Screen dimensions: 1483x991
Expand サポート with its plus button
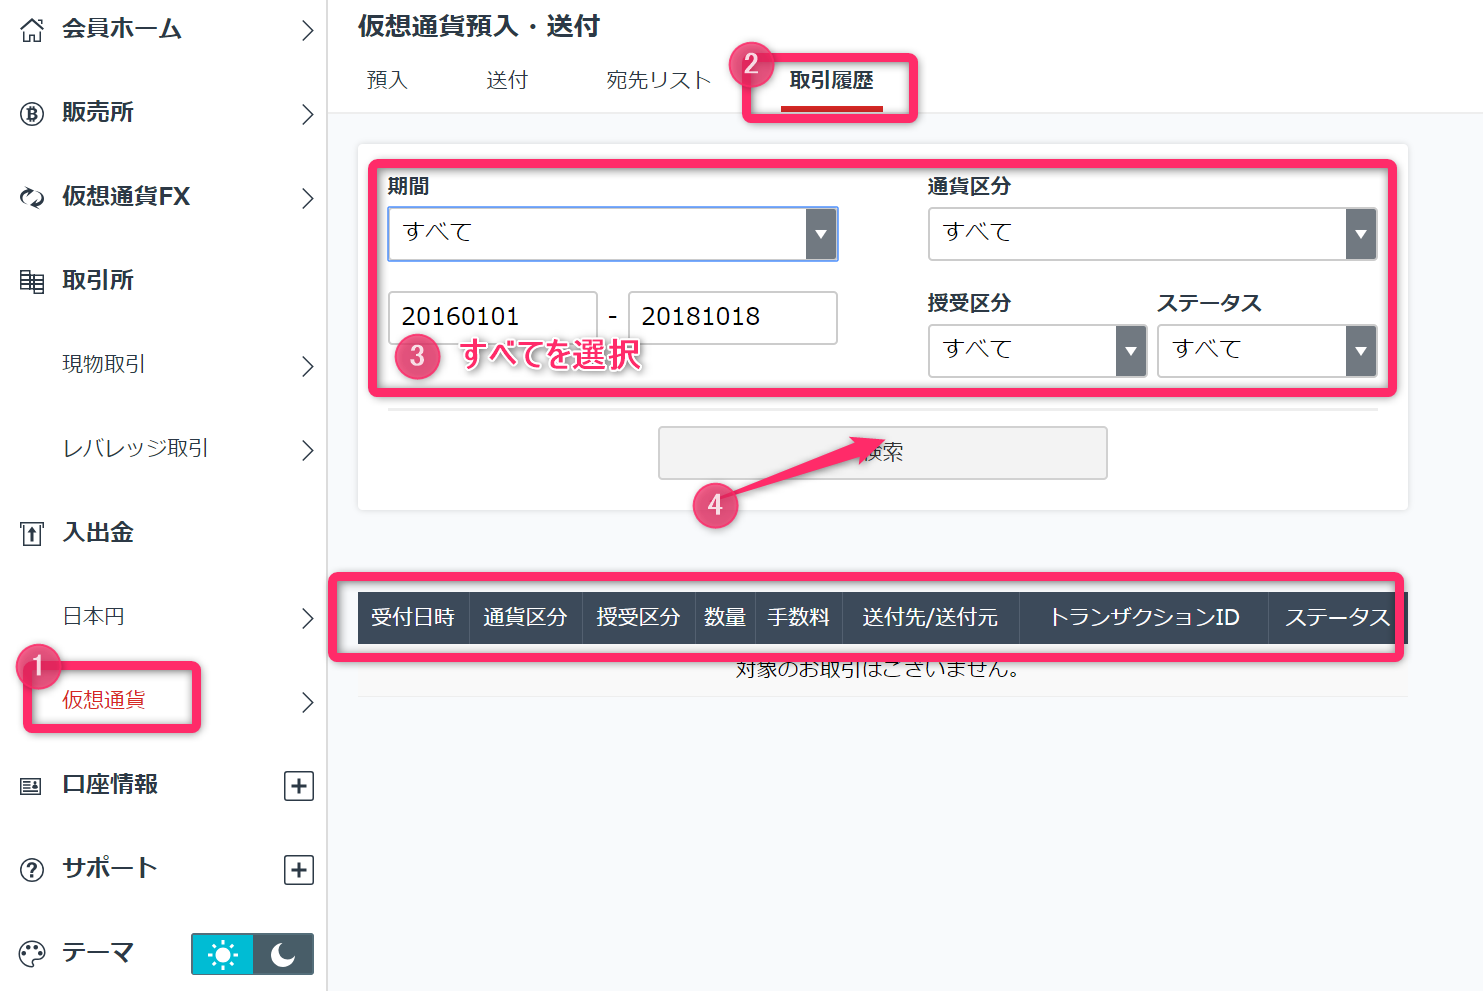[298, 868]
